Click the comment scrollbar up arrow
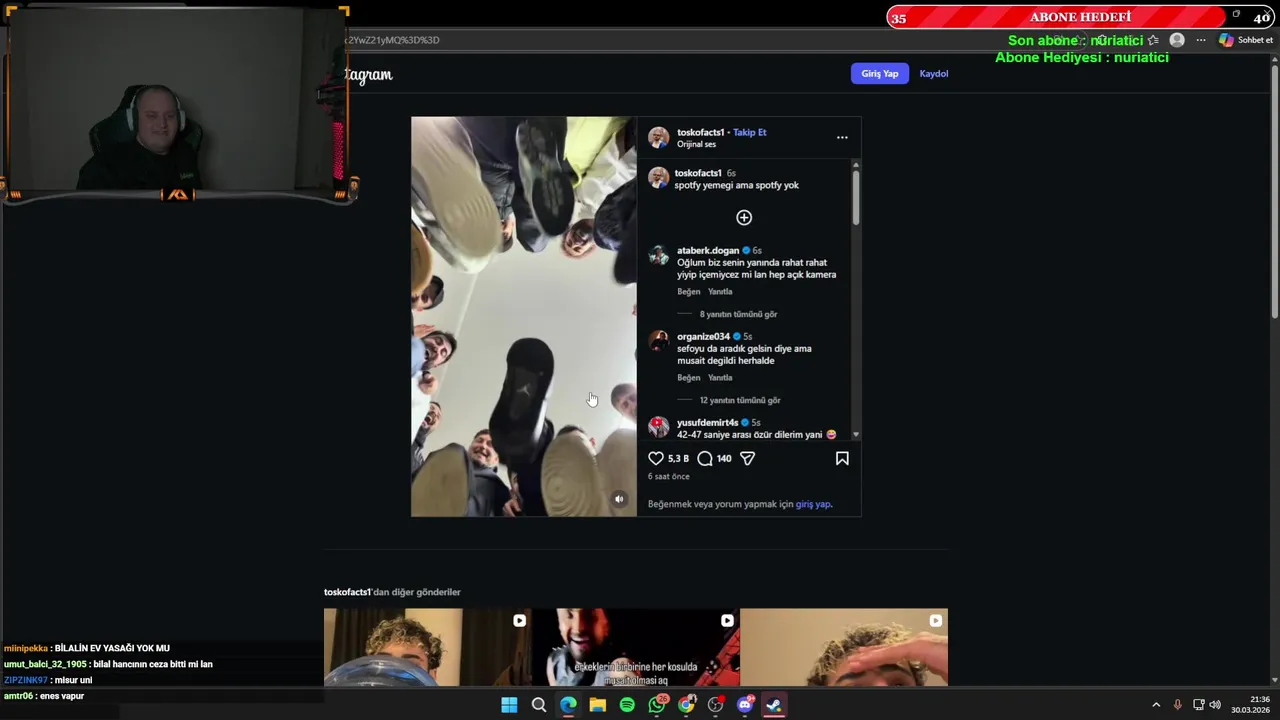The height and width of the screenshot is (720, 1280). [x=855, y=164]
